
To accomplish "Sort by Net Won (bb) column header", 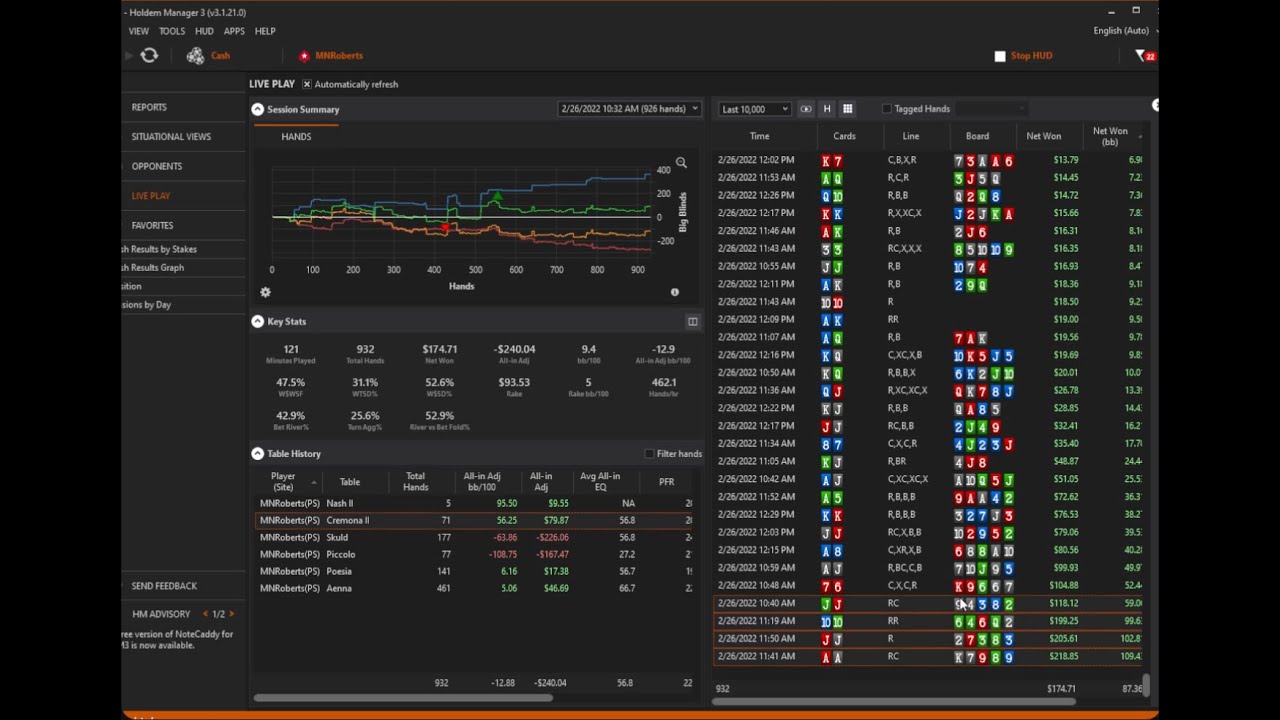I will (x=1110, y=137).
